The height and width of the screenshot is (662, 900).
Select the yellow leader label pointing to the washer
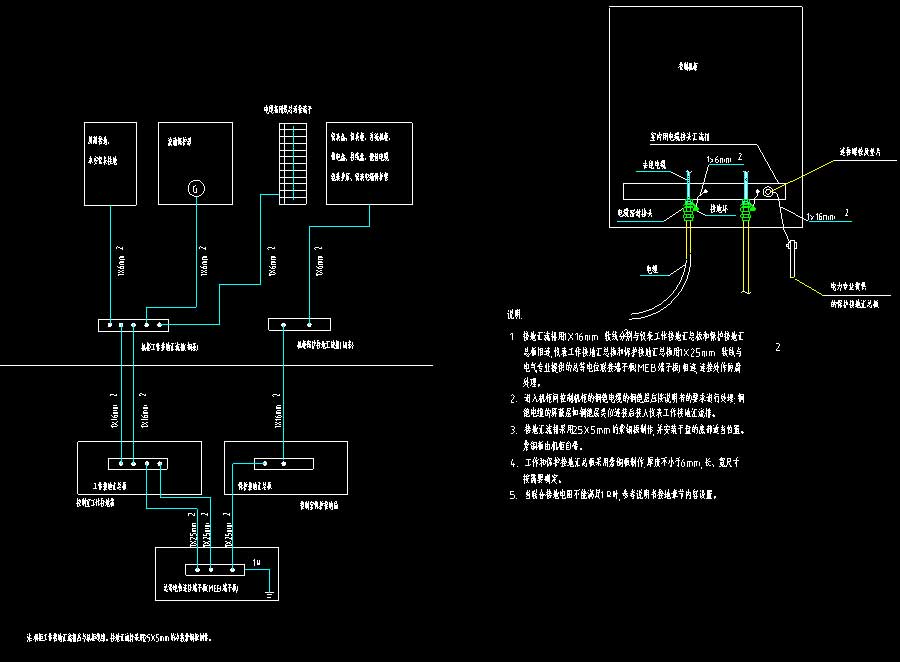pos(859,152)
